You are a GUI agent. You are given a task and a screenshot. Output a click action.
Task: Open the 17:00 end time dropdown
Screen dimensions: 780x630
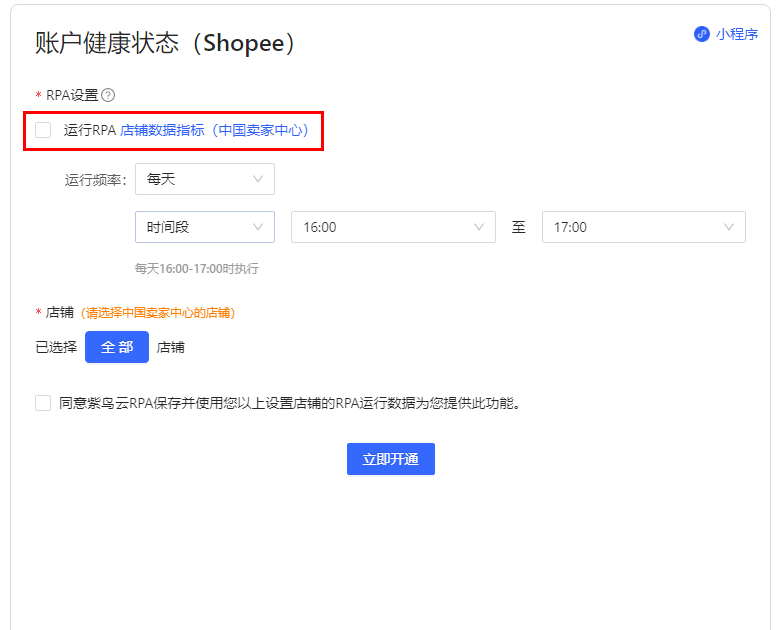[644, 227]
